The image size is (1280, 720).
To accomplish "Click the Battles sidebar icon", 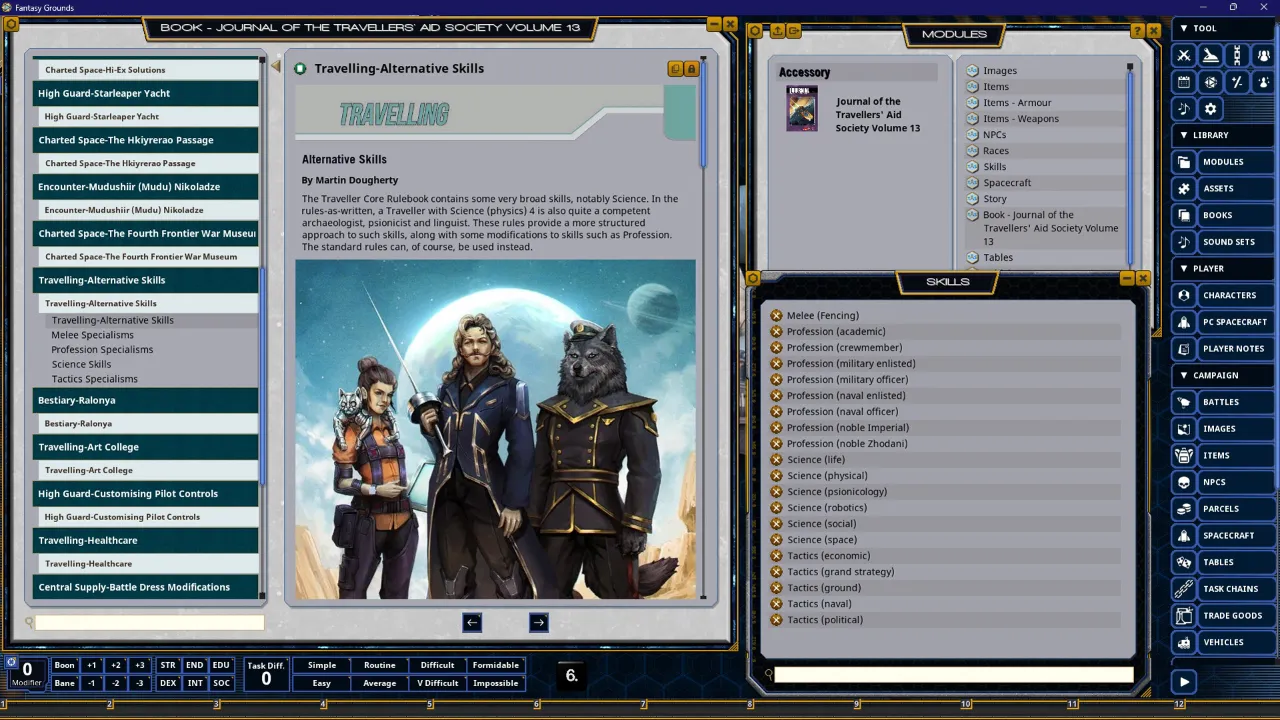I will pyautogui.click(x=1184, y=402).
